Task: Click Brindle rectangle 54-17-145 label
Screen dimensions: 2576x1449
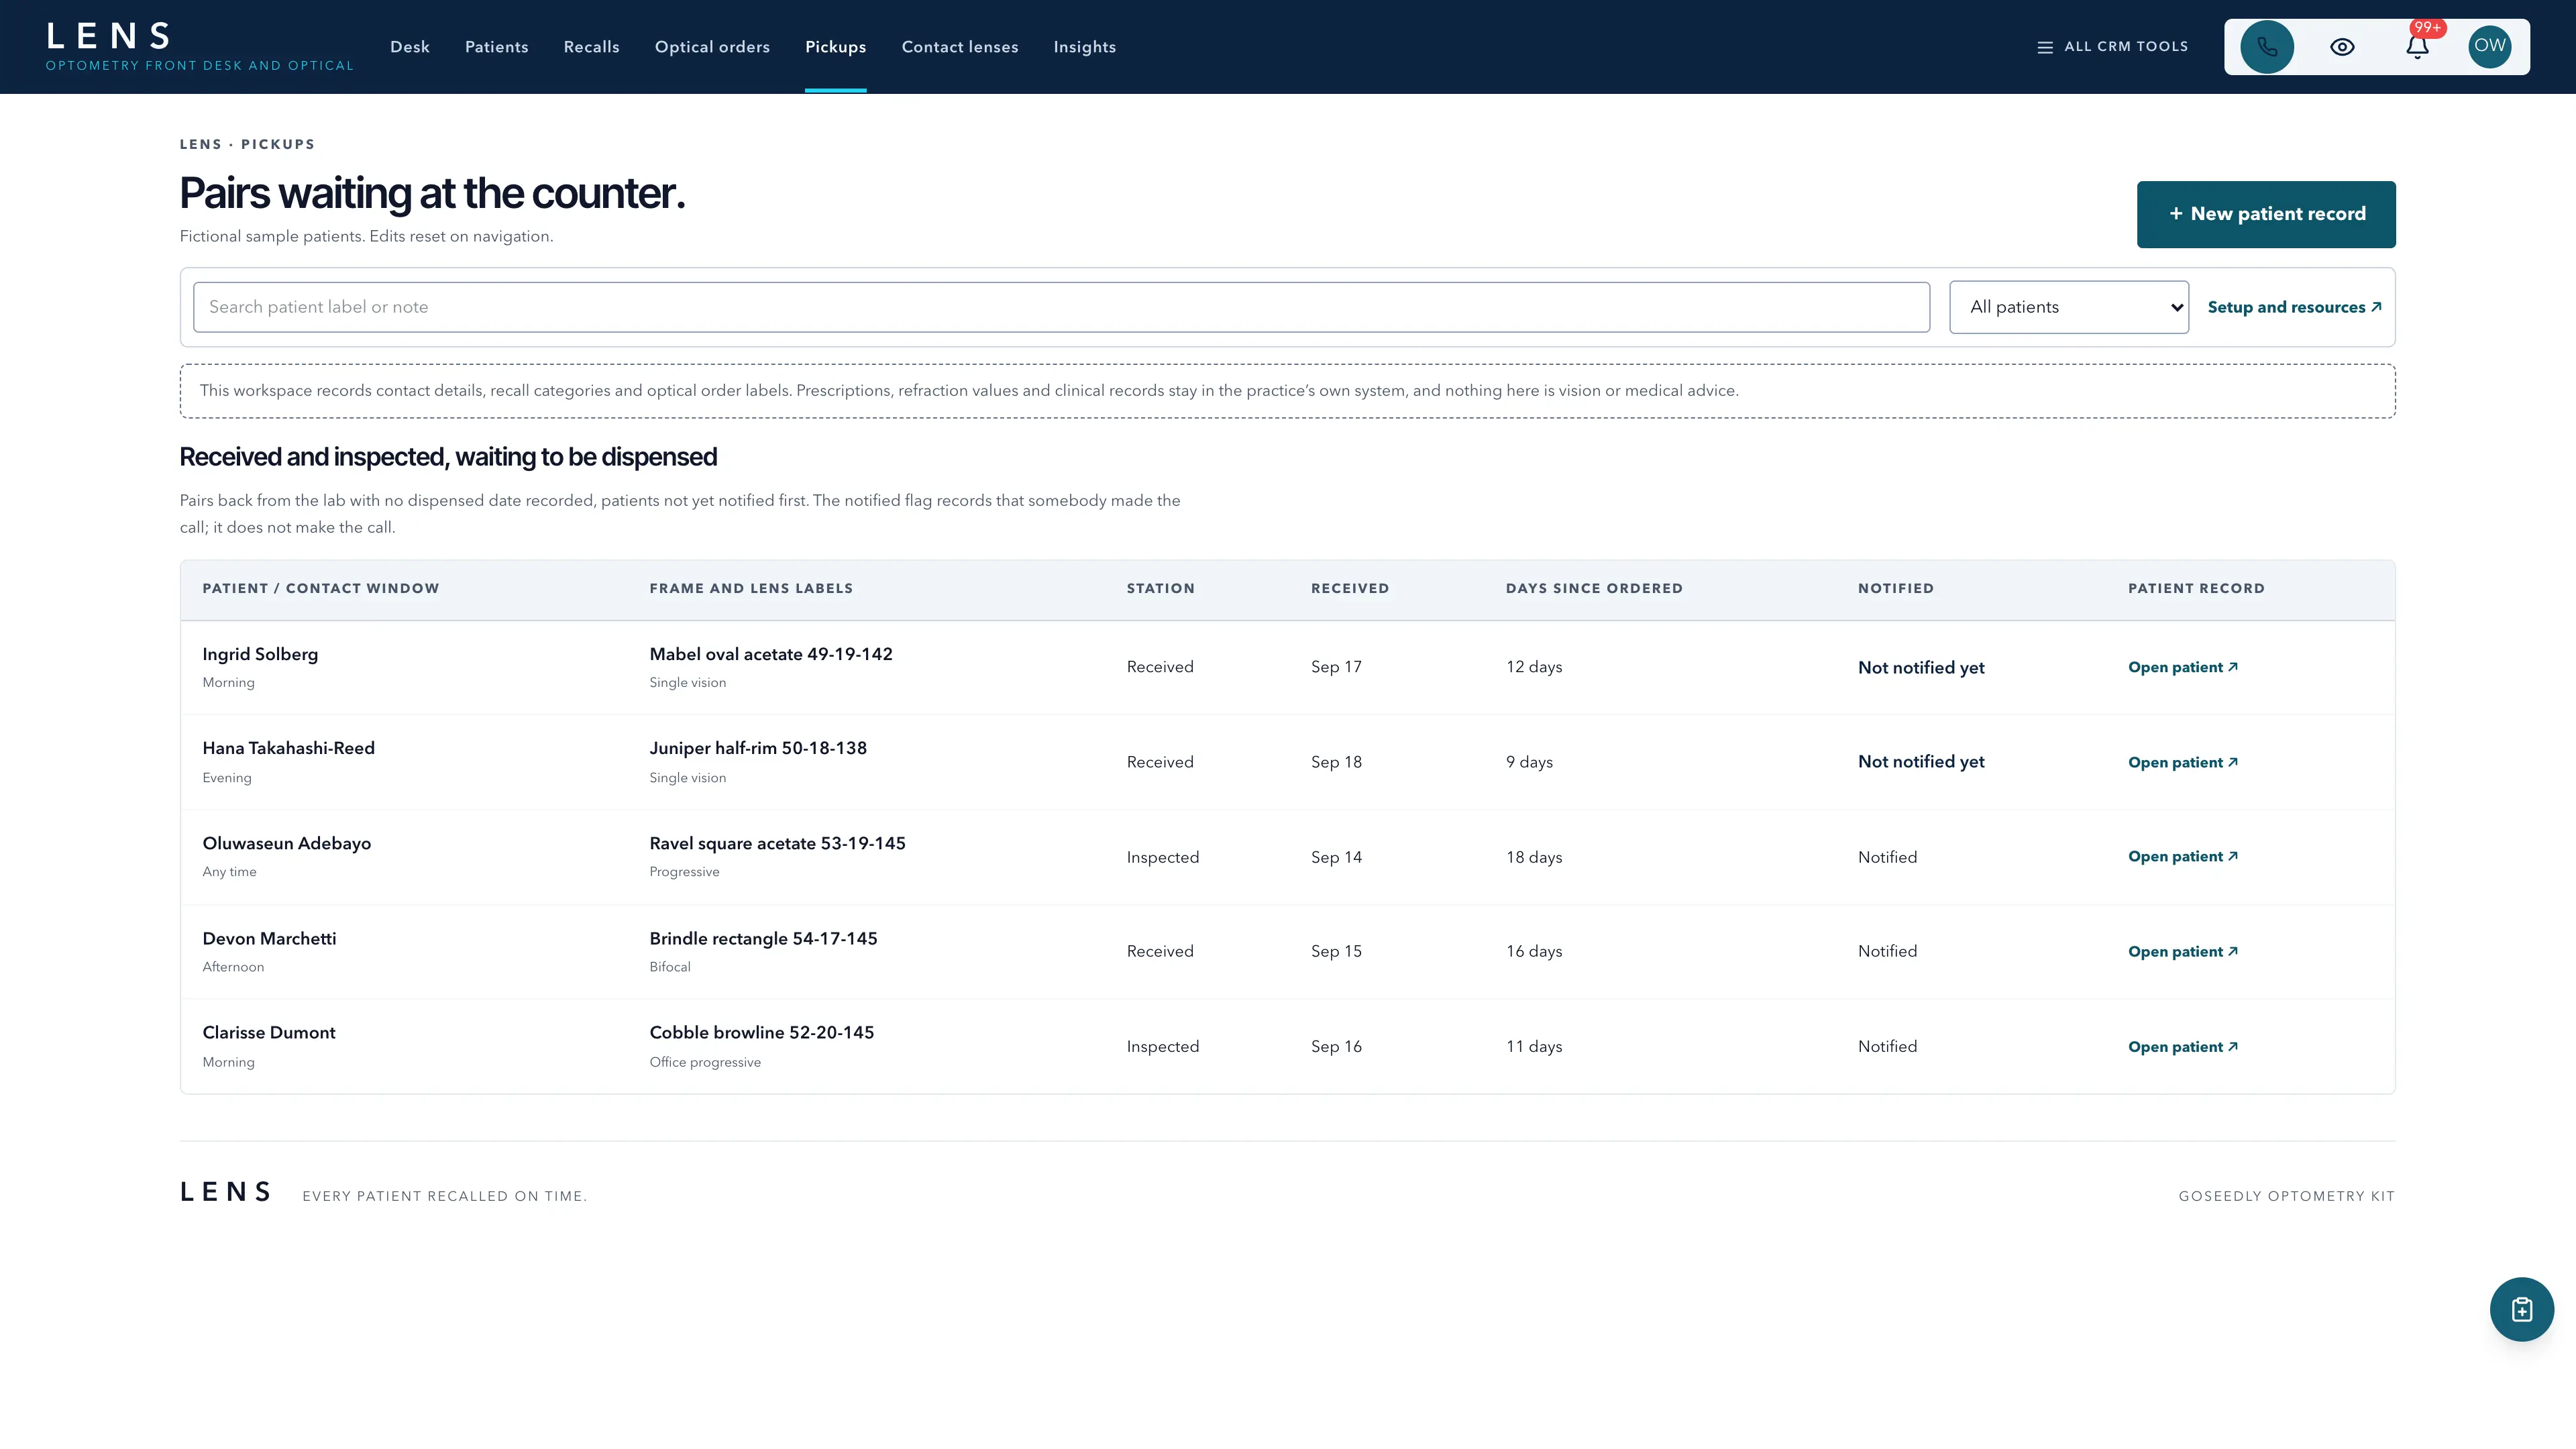Action: pyautogui.click(x=763, y=938)
